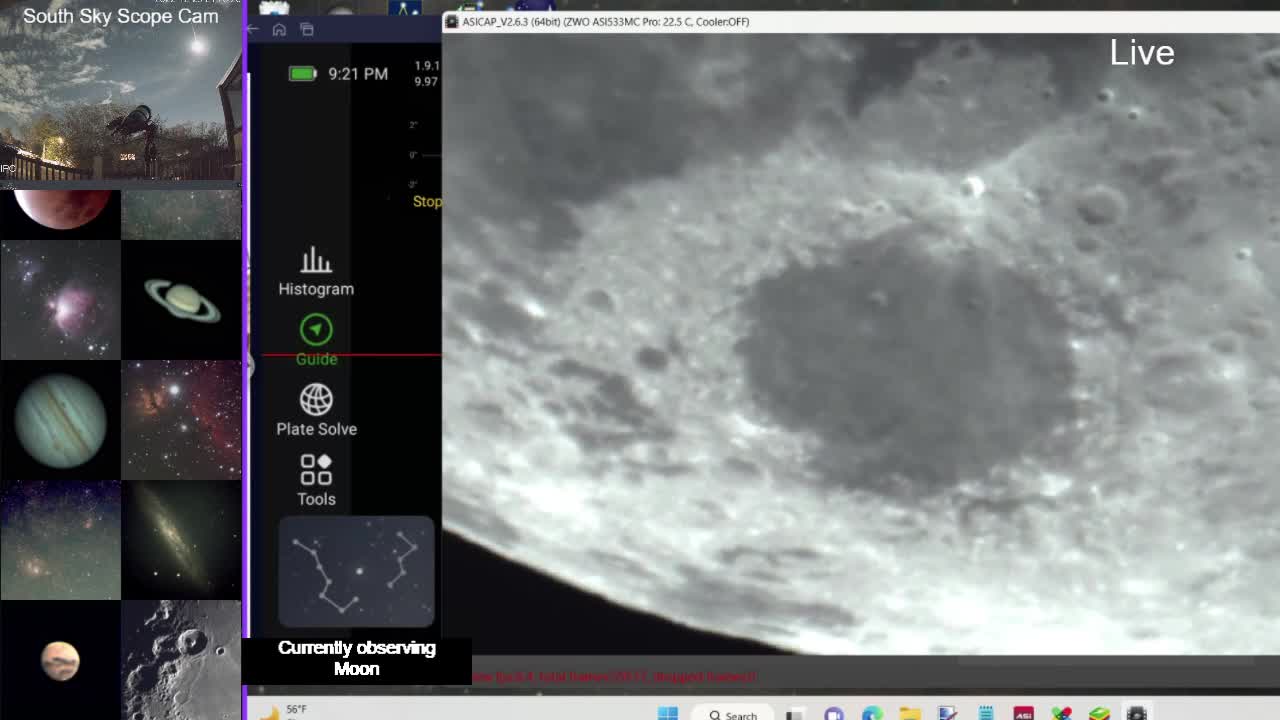Open the red ASI app taskbar icon
This screenshot has height=720, width=1280.
click(1023, 714)
